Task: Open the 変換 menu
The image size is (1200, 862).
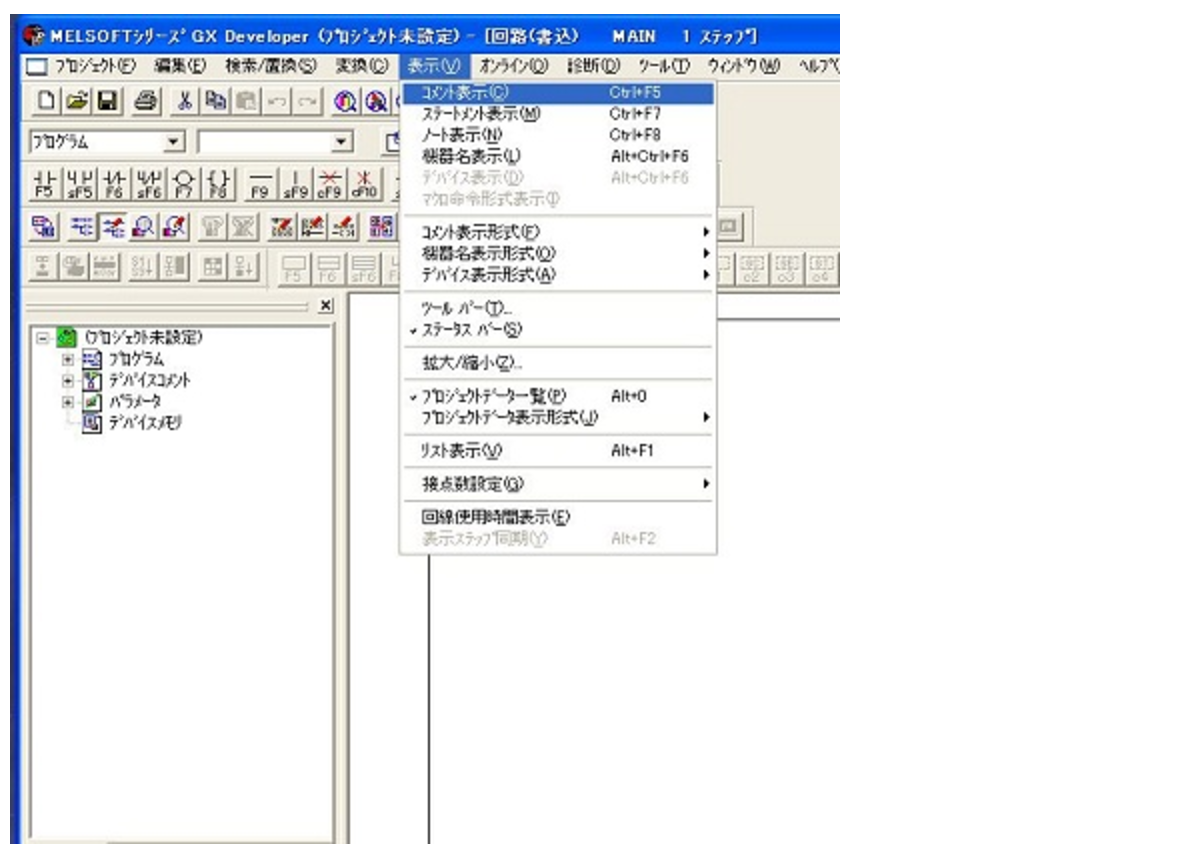Action: click(x=363, y=66)
